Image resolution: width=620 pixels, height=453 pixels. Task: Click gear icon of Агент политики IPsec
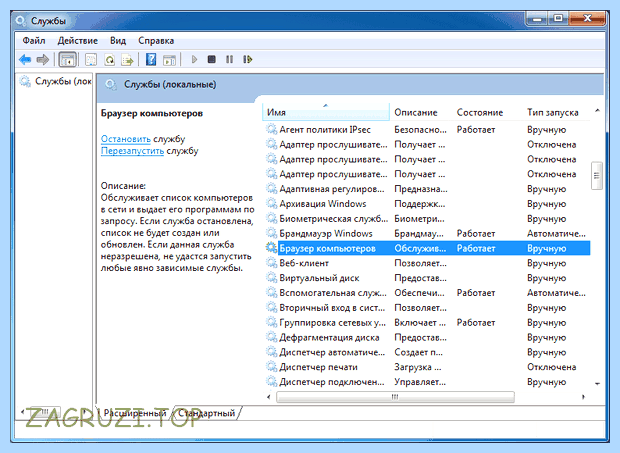271,129
